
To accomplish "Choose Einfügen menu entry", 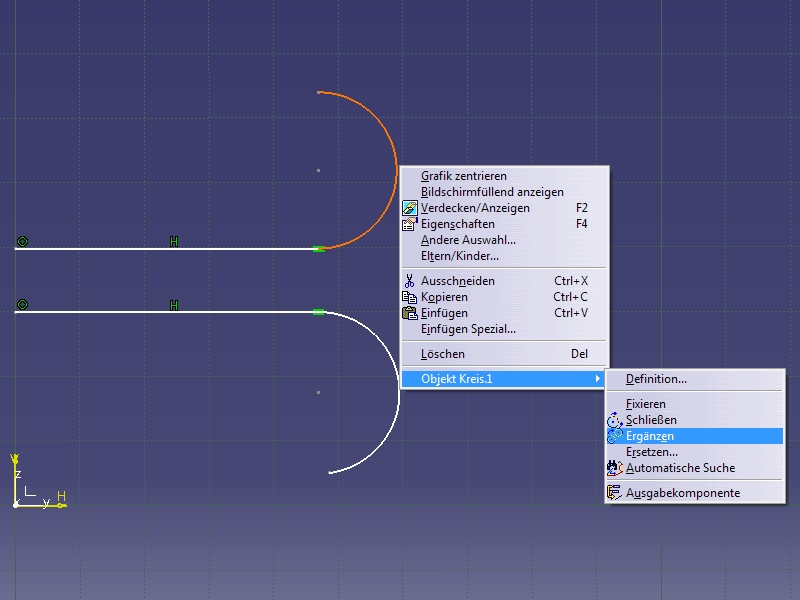I will [505, 313].
